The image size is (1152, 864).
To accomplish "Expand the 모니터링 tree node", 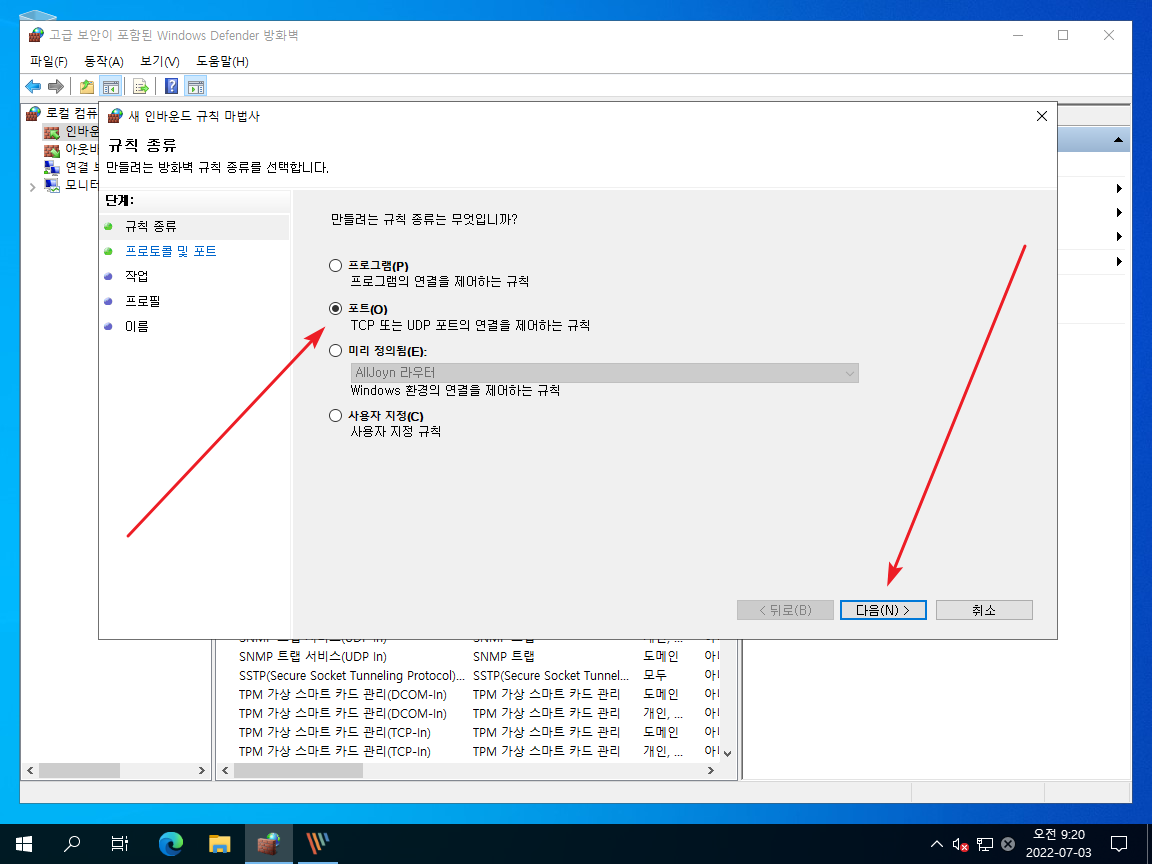I will 32,187.
